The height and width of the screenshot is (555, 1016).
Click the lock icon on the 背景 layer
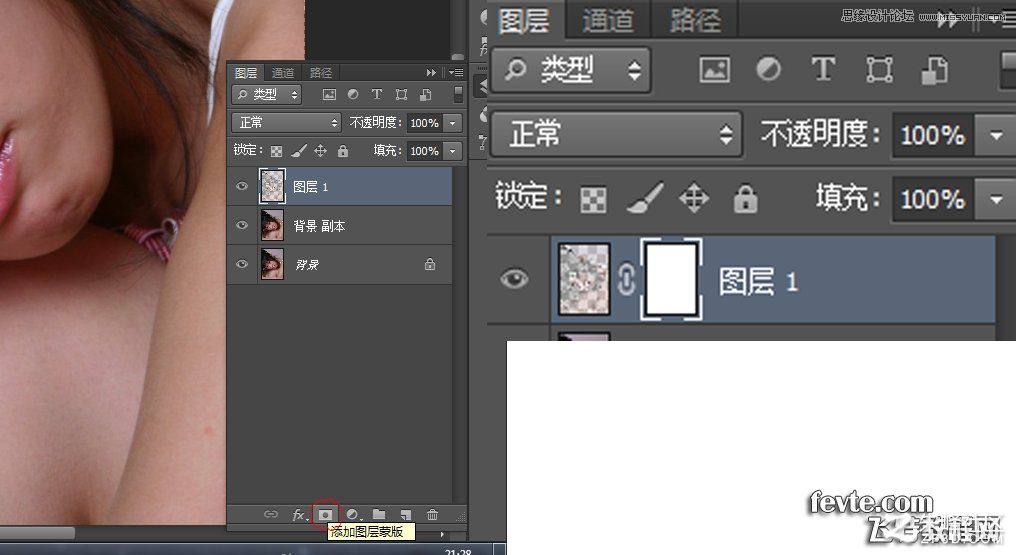[x=430, y=264]
